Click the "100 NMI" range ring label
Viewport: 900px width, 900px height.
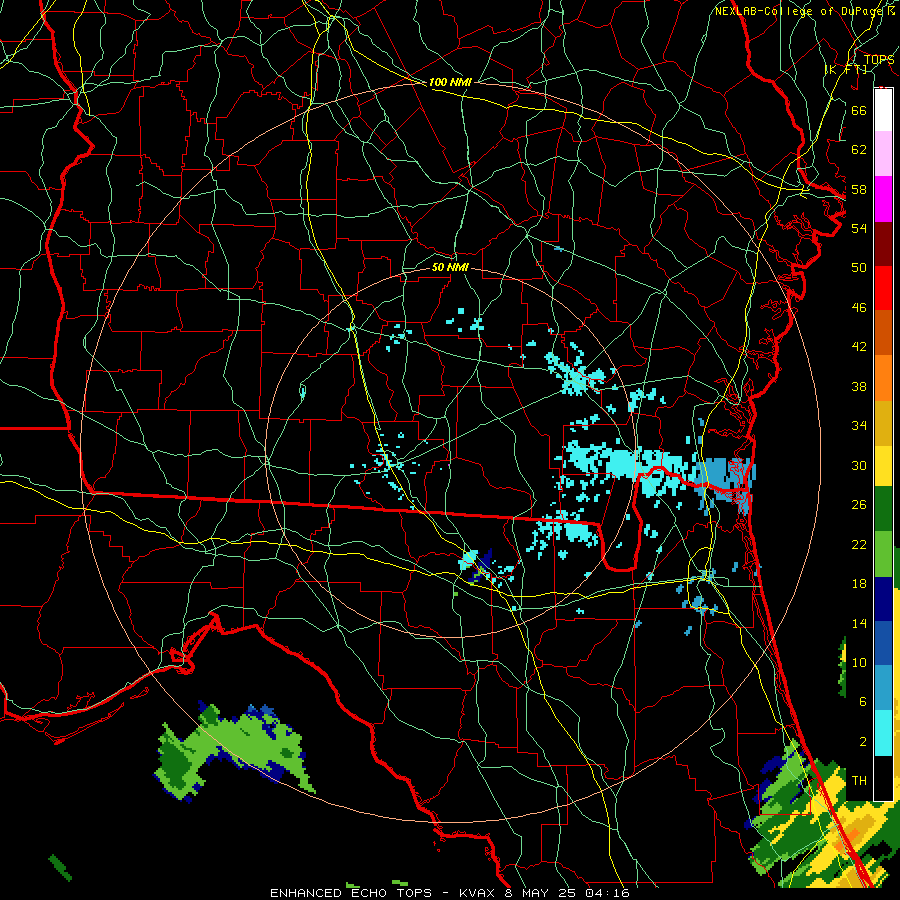click(450, 82)
